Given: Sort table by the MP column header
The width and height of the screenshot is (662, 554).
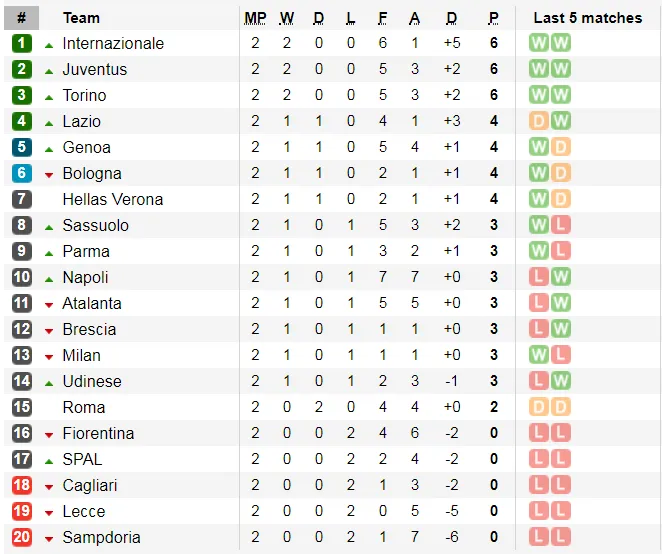Looking at the screenshot, I should [x=255, y=18].
